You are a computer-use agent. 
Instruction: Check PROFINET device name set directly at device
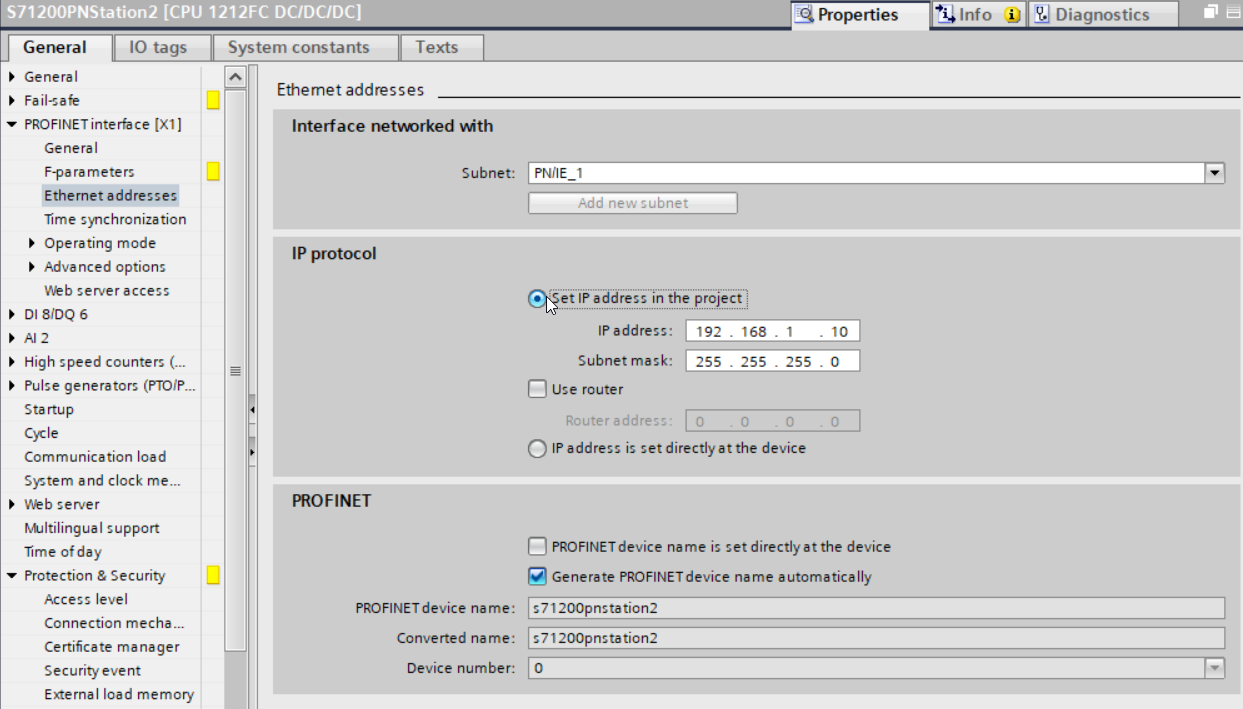point(537,547)
